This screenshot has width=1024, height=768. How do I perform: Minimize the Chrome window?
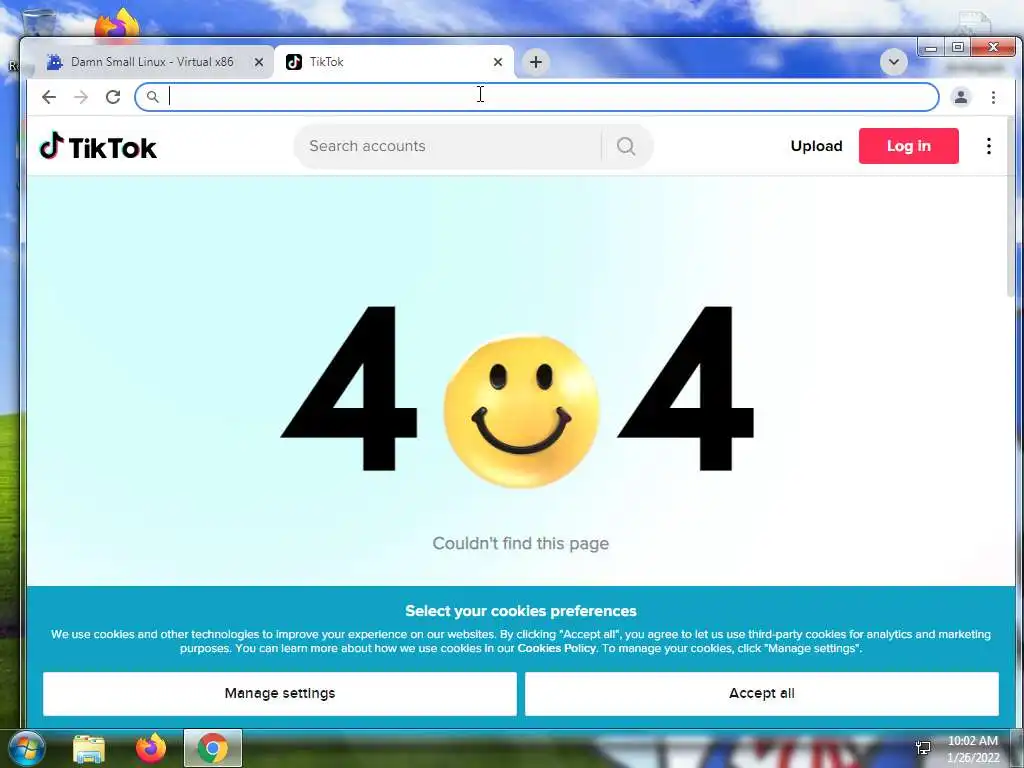tap(931, 47)
